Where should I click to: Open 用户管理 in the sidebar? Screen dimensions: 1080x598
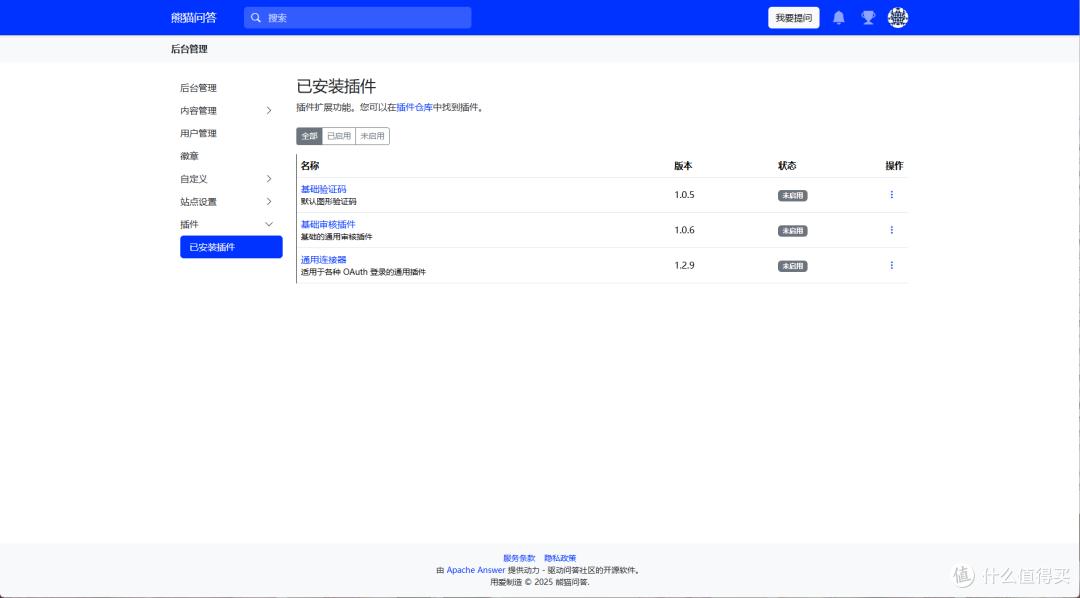198,134
